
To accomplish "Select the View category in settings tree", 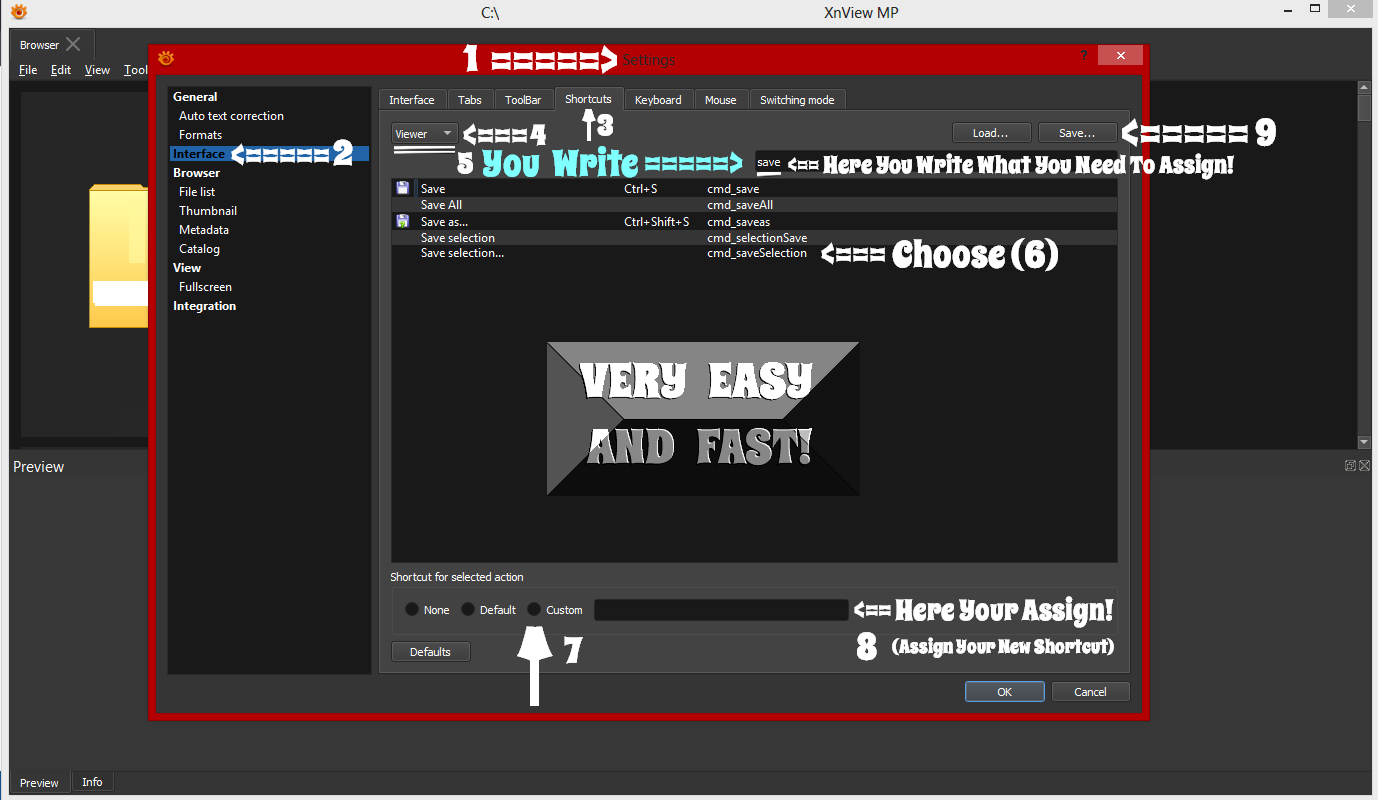I will pyautogui.click(x=187, y=268).
